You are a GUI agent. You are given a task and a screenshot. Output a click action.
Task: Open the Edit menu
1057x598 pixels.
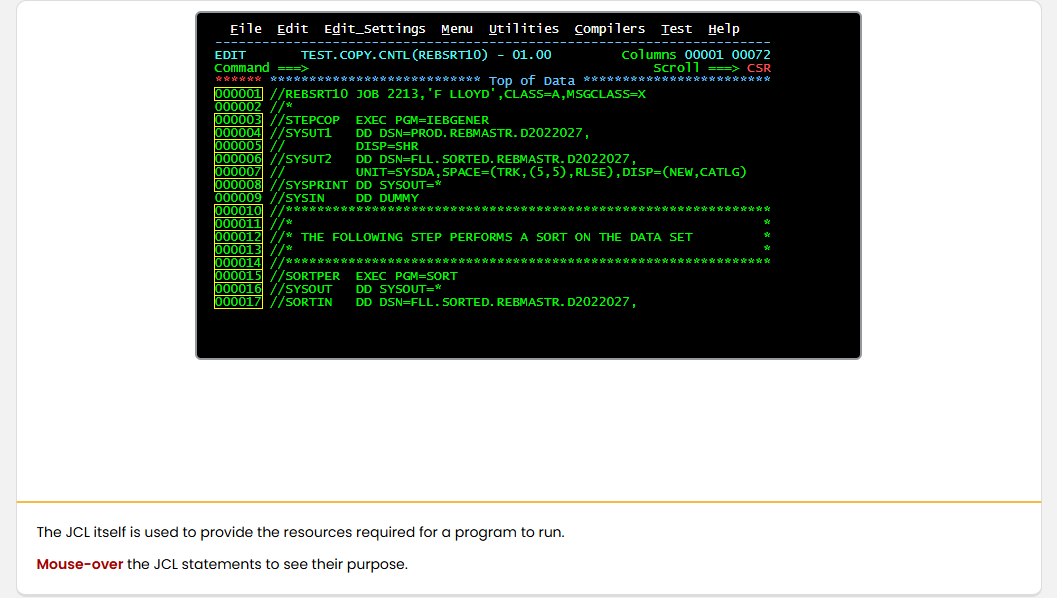tap(293, 29)
